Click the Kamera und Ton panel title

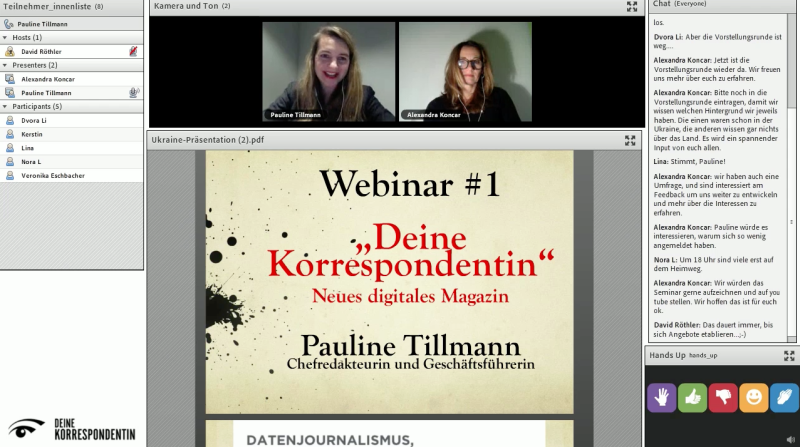coord(192,6)
